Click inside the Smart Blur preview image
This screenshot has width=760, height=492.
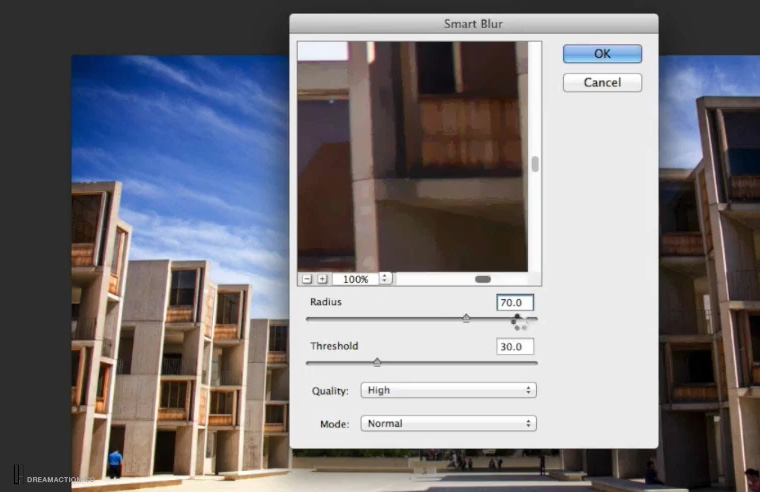[x=412, y=157]
